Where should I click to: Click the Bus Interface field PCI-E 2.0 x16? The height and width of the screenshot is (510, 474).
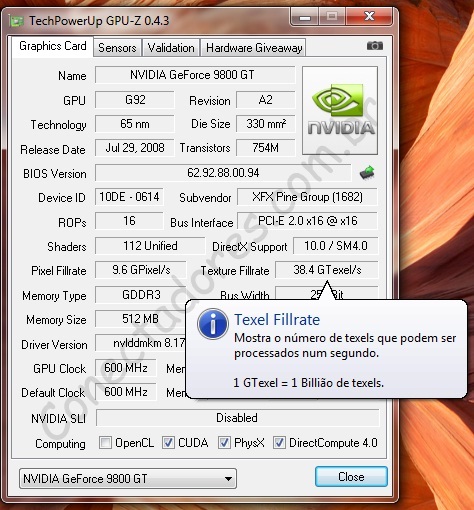click(307, 221)
